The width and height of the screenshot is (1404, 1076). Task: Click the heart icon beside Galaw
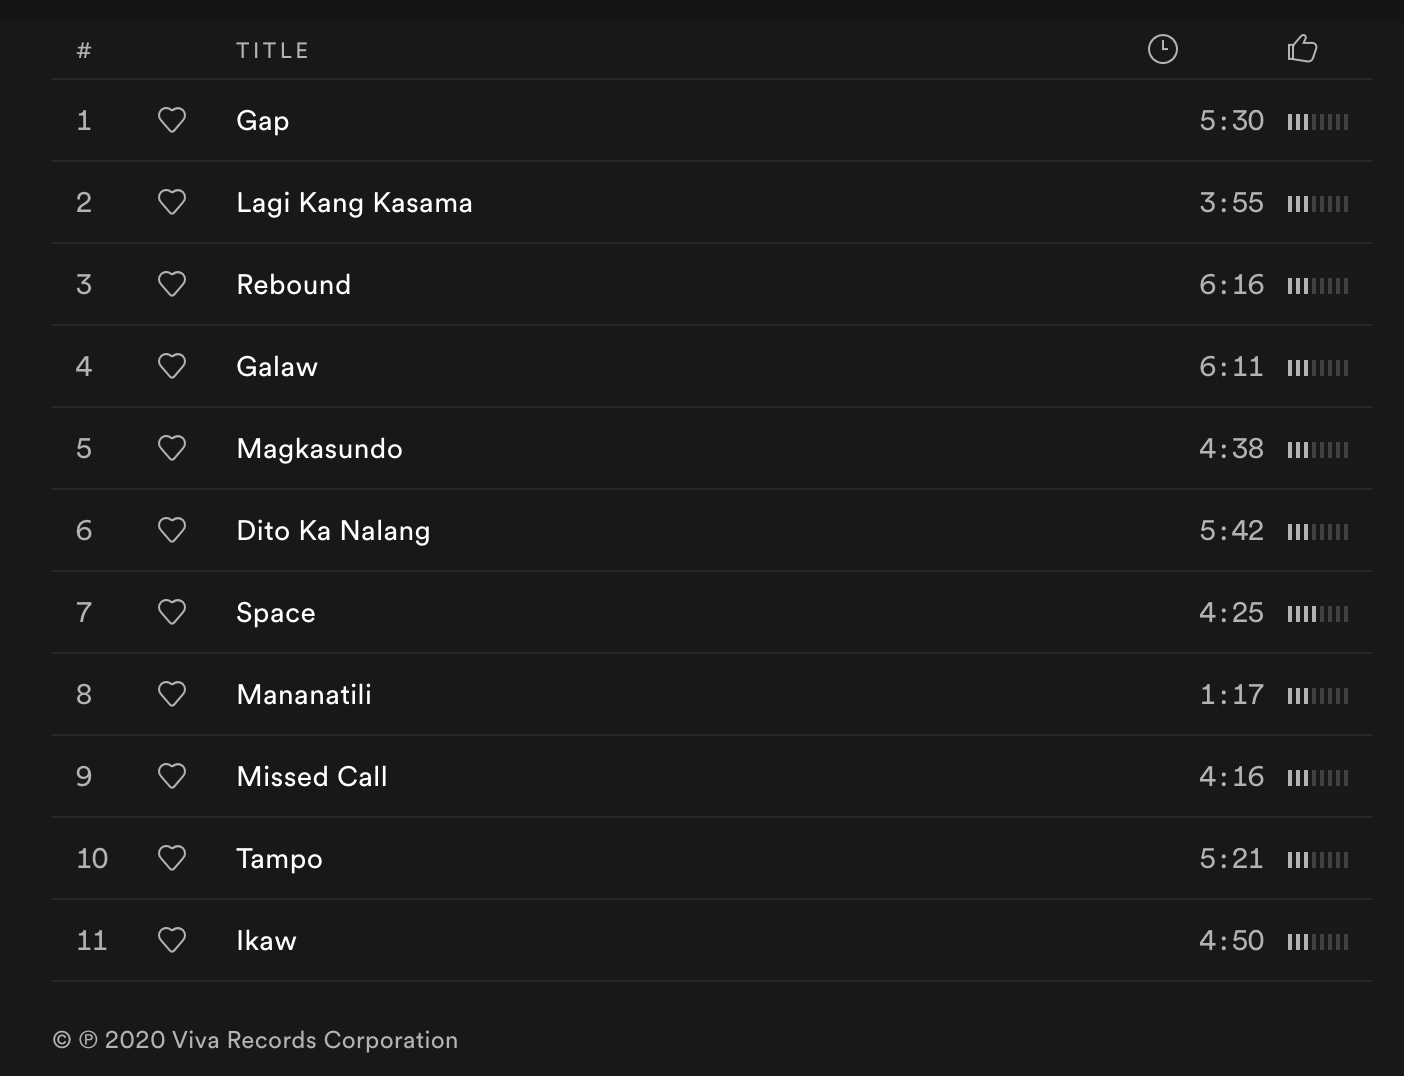tap(172, 366)
